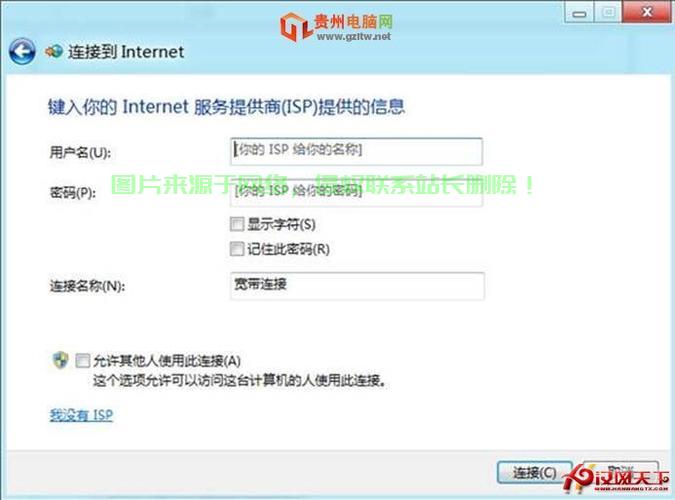
Task: Click the 连接(C) button
Action: [x=534, y=473]
